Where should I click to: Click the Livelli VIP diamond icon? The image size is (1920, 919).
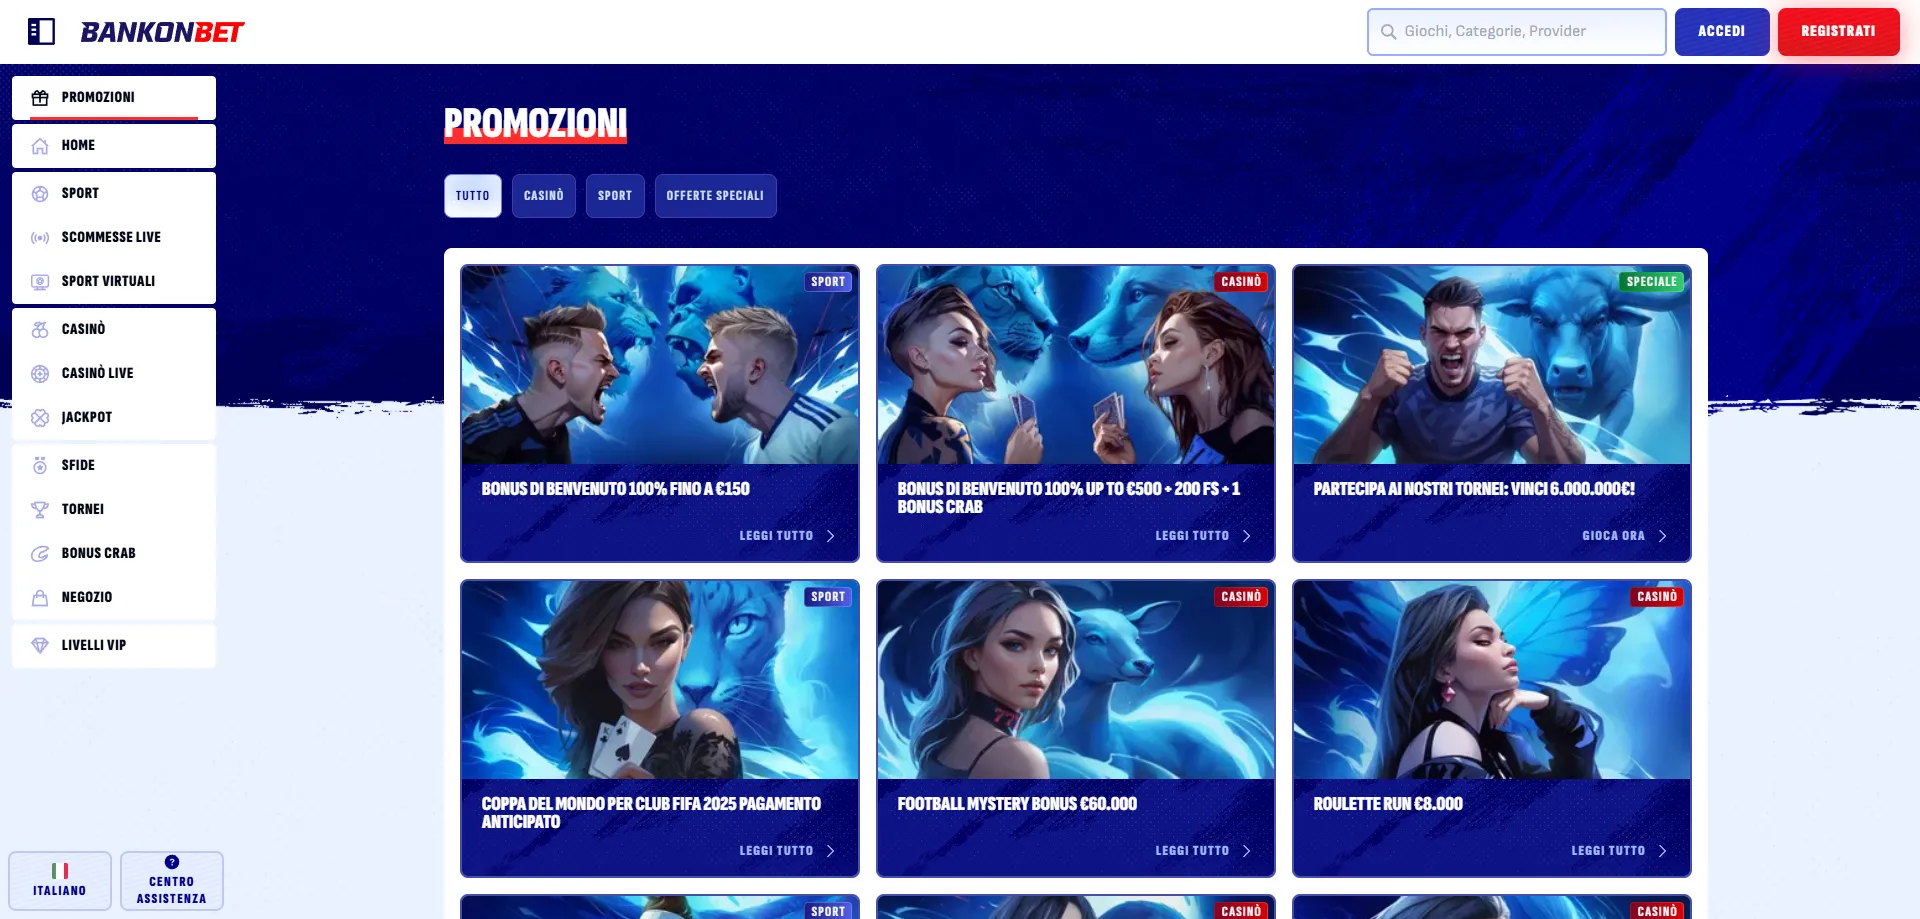tap(40, 646)
